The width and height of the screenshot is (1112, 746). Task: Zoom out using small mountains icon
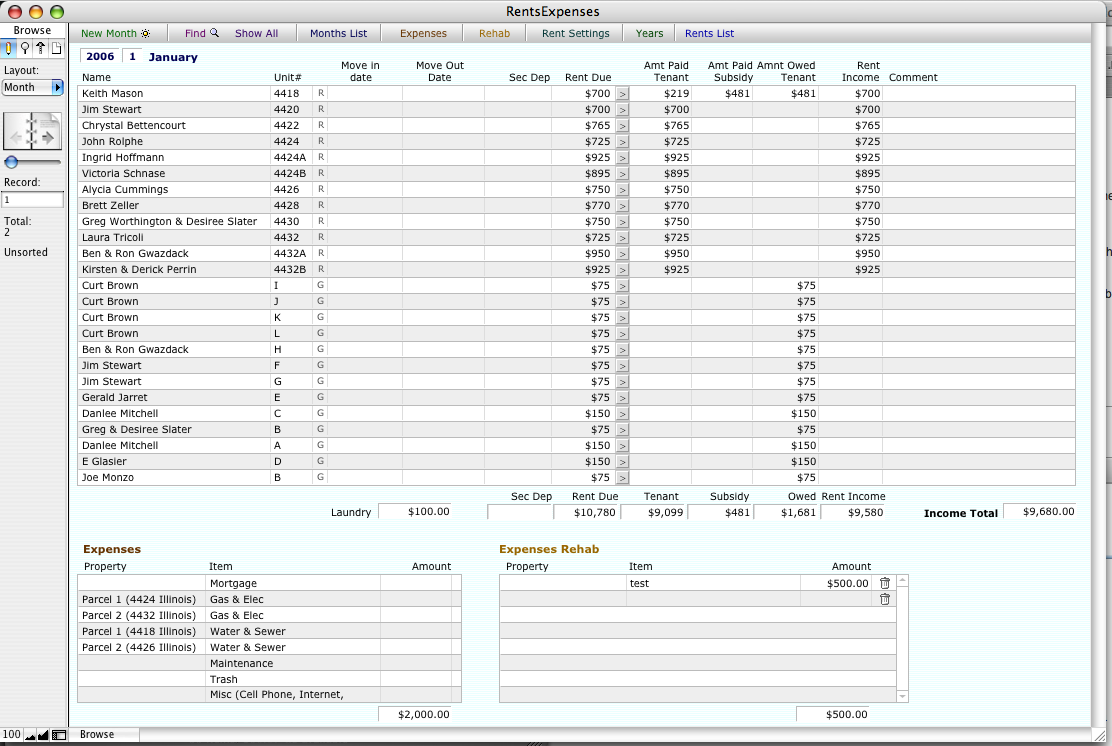click(30, 735)
